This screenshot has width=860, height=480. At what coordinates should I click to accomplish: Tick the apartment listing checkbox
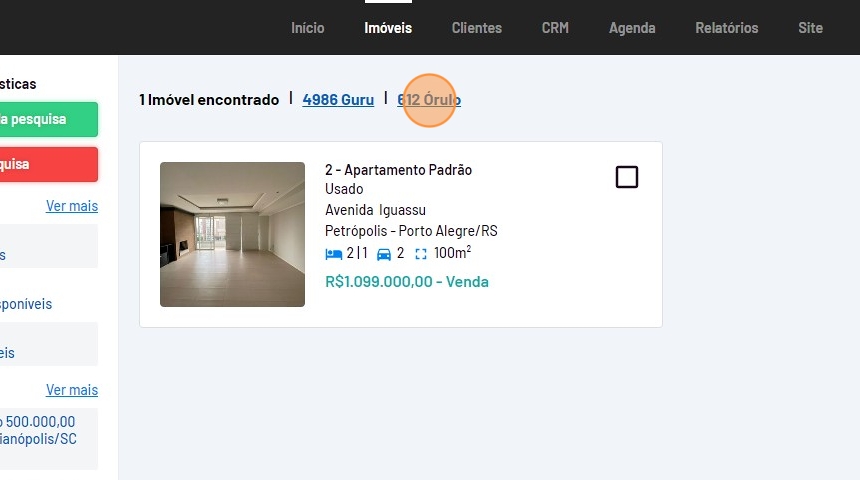pyautogui.click(x=627, y=177)
